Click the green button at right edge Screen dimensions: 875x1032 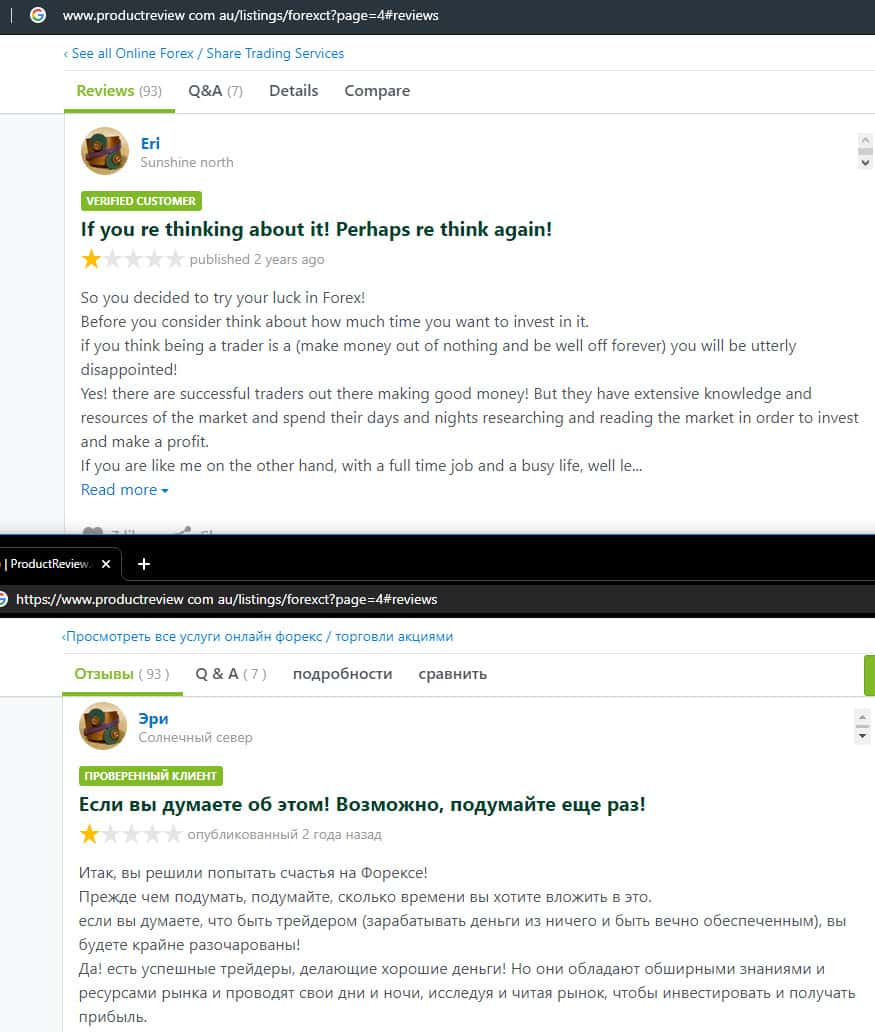[869, 675]
